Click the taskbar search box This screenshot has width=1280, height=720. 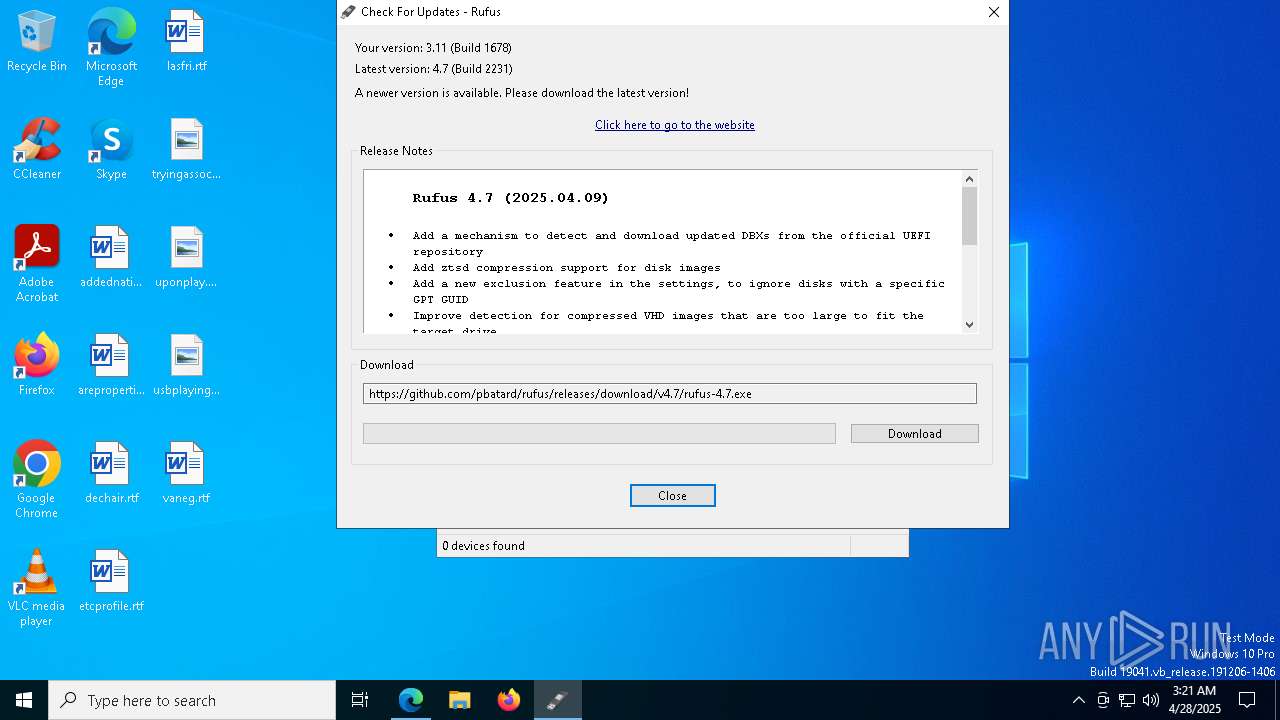pyautogui.click(x=192, y=700)
